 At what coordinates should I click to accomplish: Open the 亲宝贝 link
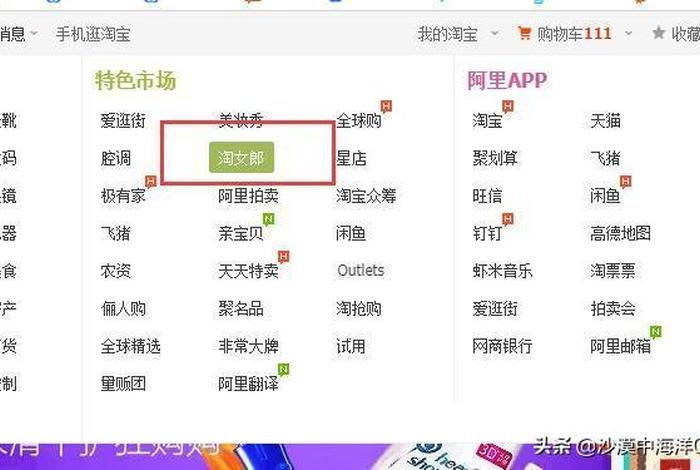pos(241,233)
